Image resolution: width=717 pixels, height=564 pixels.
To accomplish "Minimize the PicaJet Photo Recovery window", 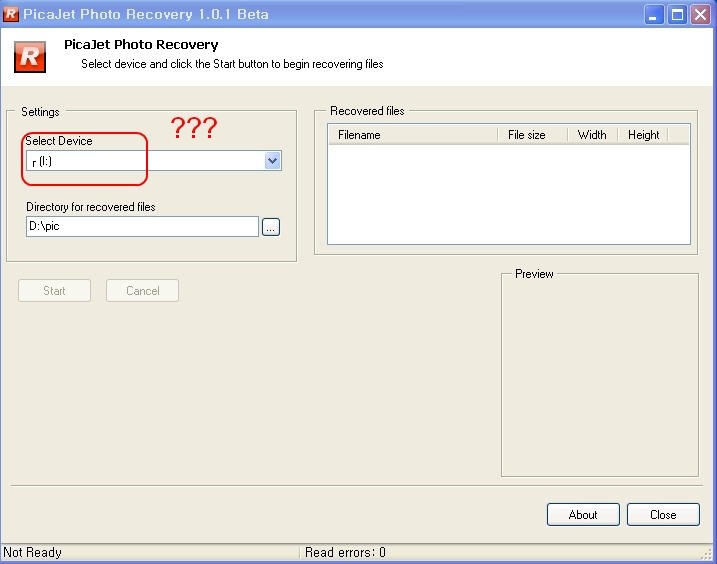I will point(654,14).
